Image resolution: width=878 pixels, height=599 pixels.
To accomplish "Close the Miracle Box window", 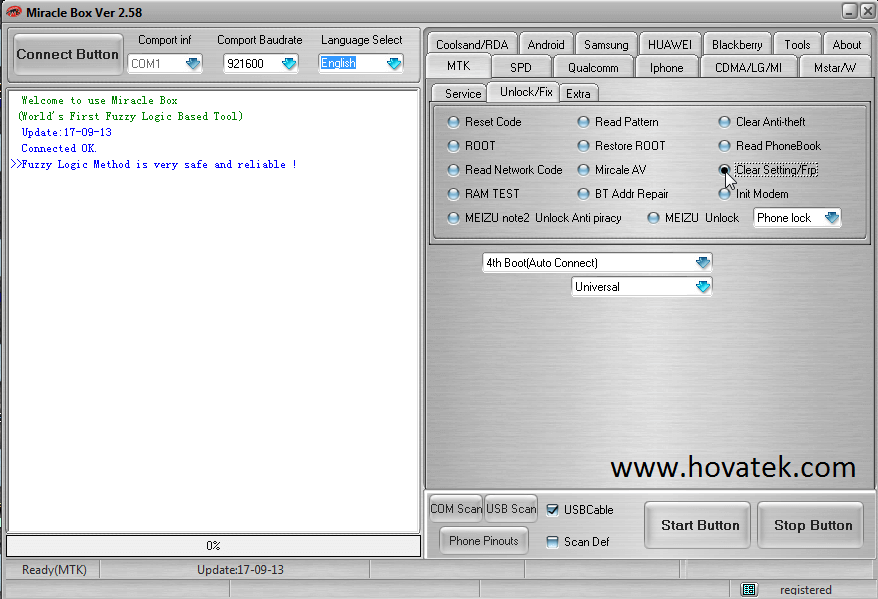I will click(x=868, y=11).
